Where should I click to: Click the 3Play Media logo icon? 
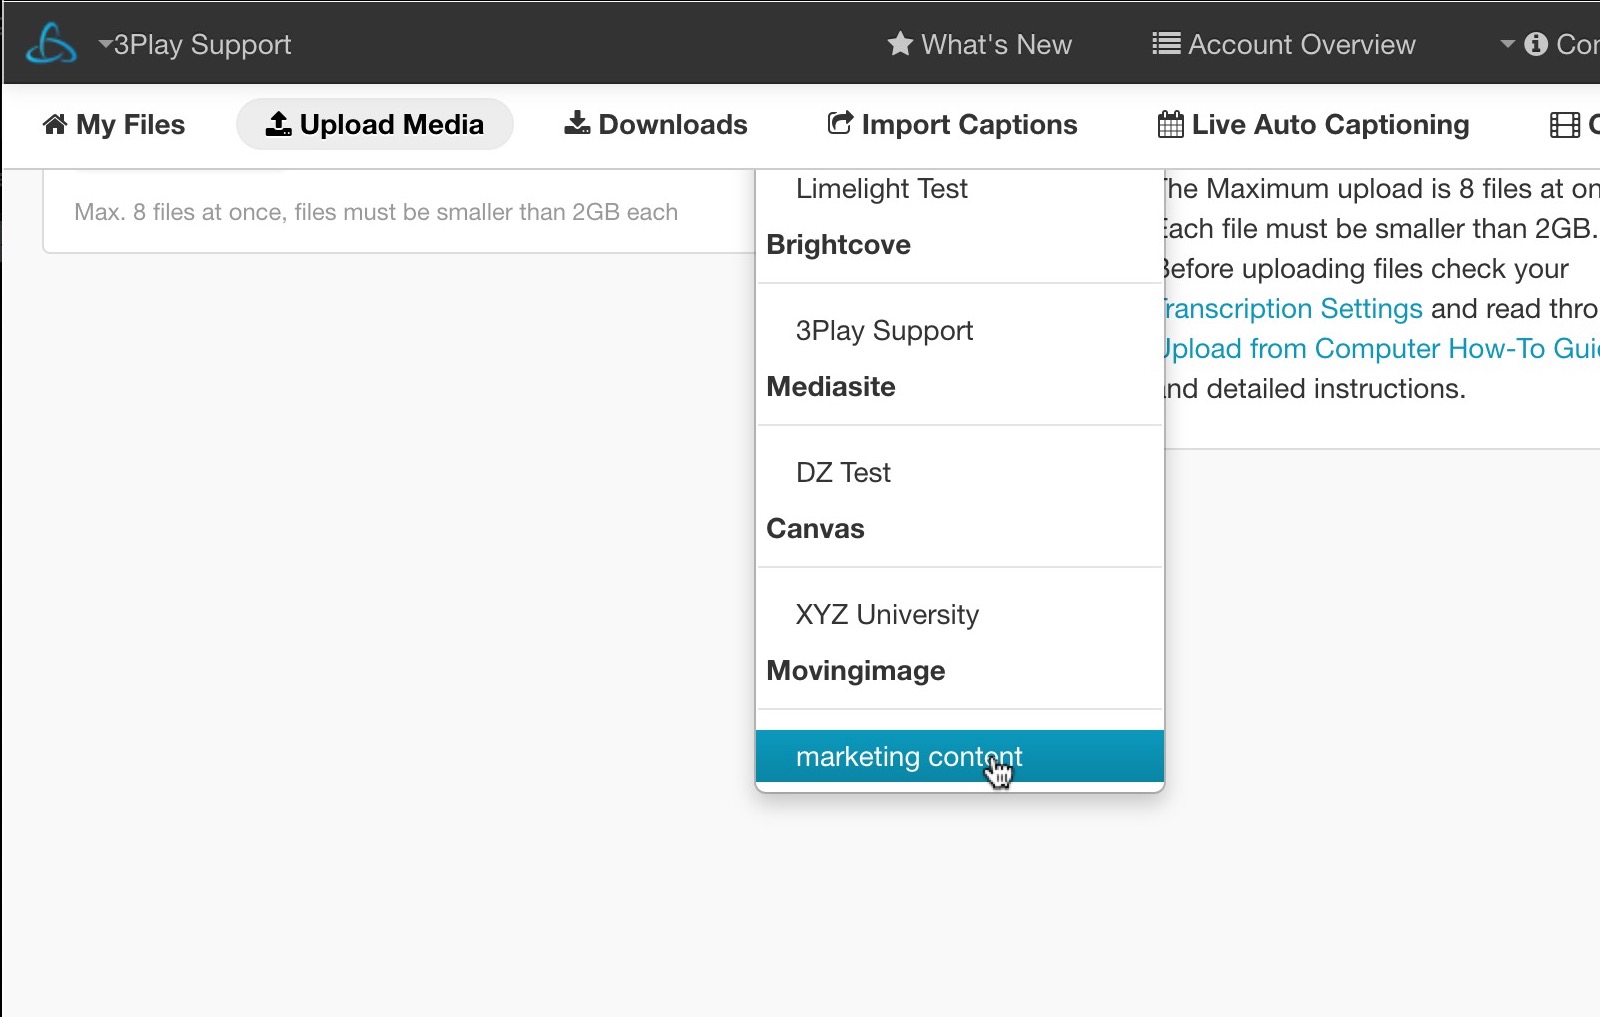pos(51,44)
